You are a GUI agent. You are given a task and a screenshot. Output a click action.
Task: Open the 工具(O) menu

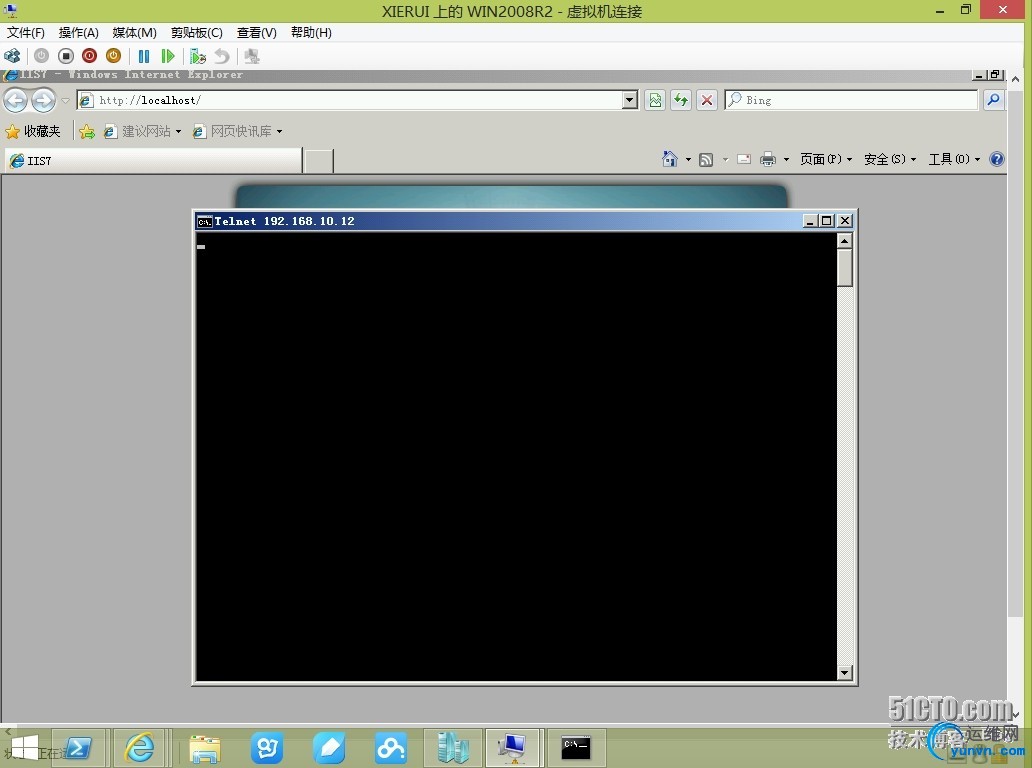pos(954,159)
